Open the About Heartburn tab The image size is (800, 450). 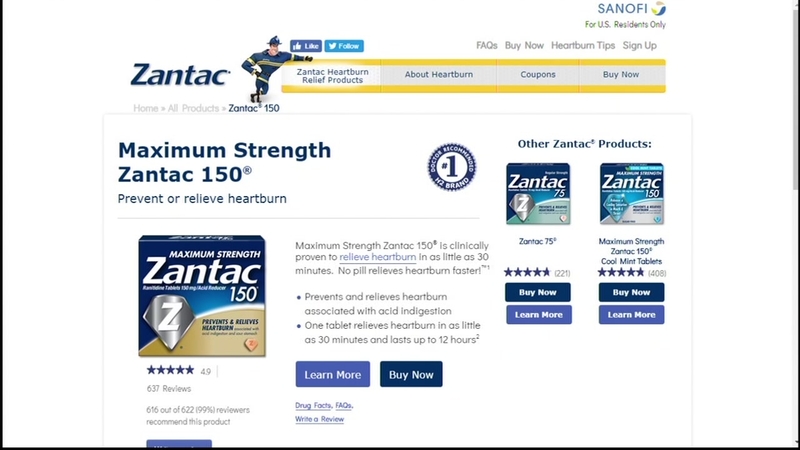439,74
